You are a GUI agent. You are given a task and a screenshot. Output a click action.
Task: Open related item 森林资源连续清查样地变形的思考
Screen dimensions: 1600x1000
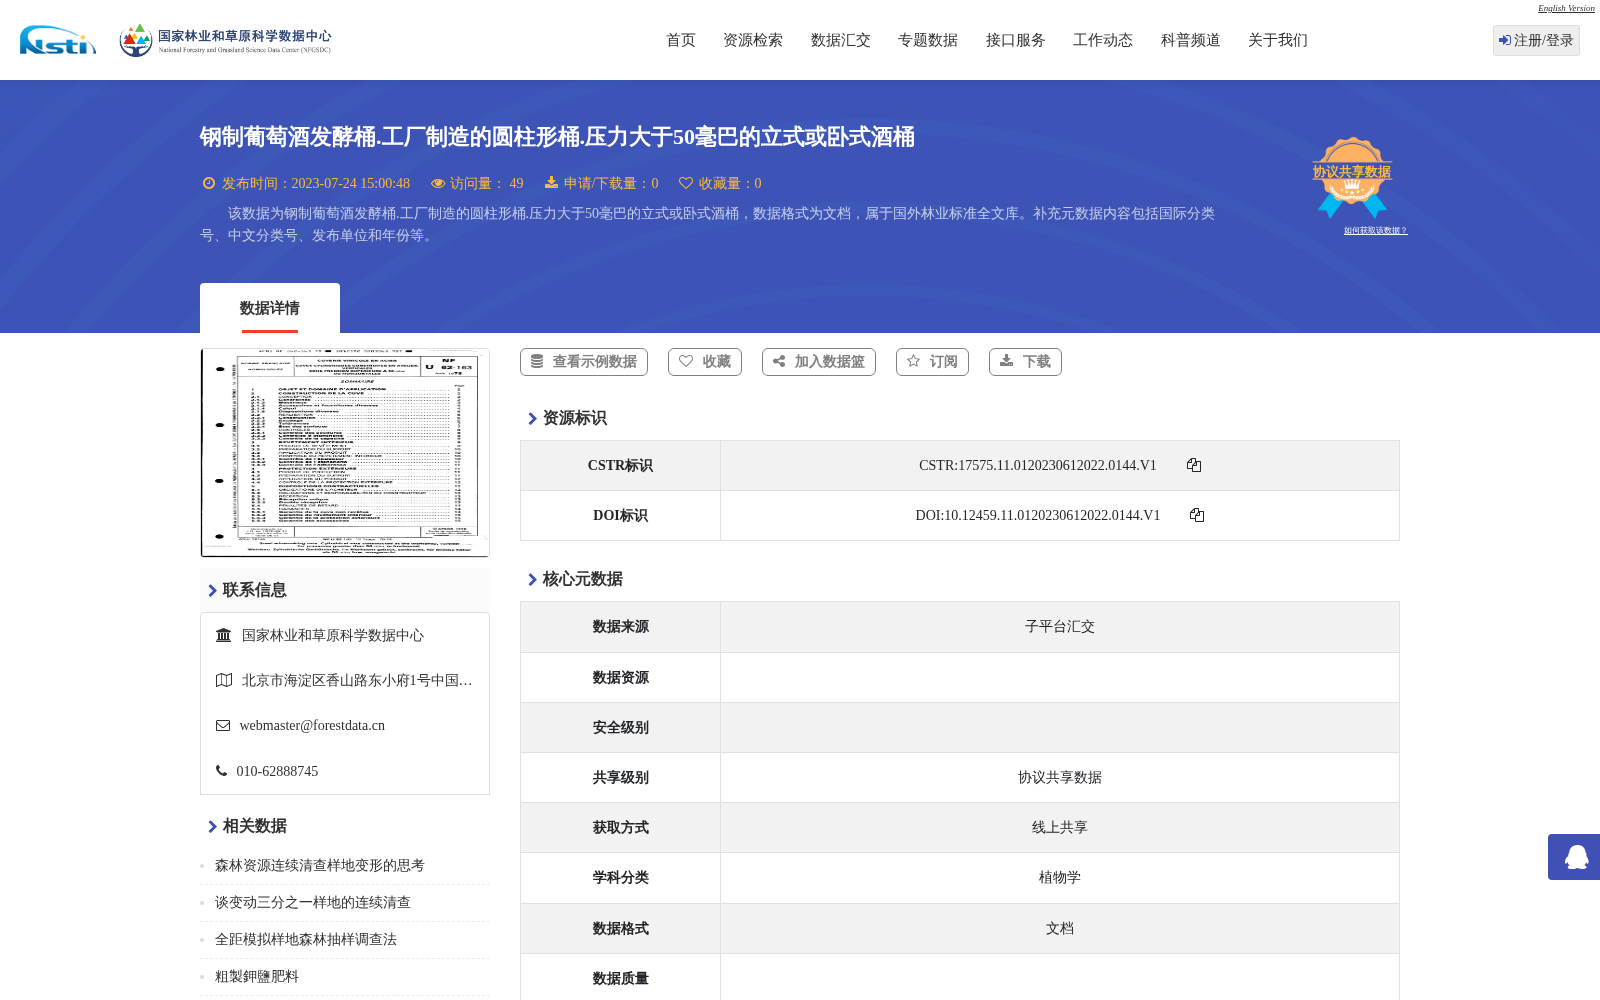pyautogui.click(x=320, y=866)
